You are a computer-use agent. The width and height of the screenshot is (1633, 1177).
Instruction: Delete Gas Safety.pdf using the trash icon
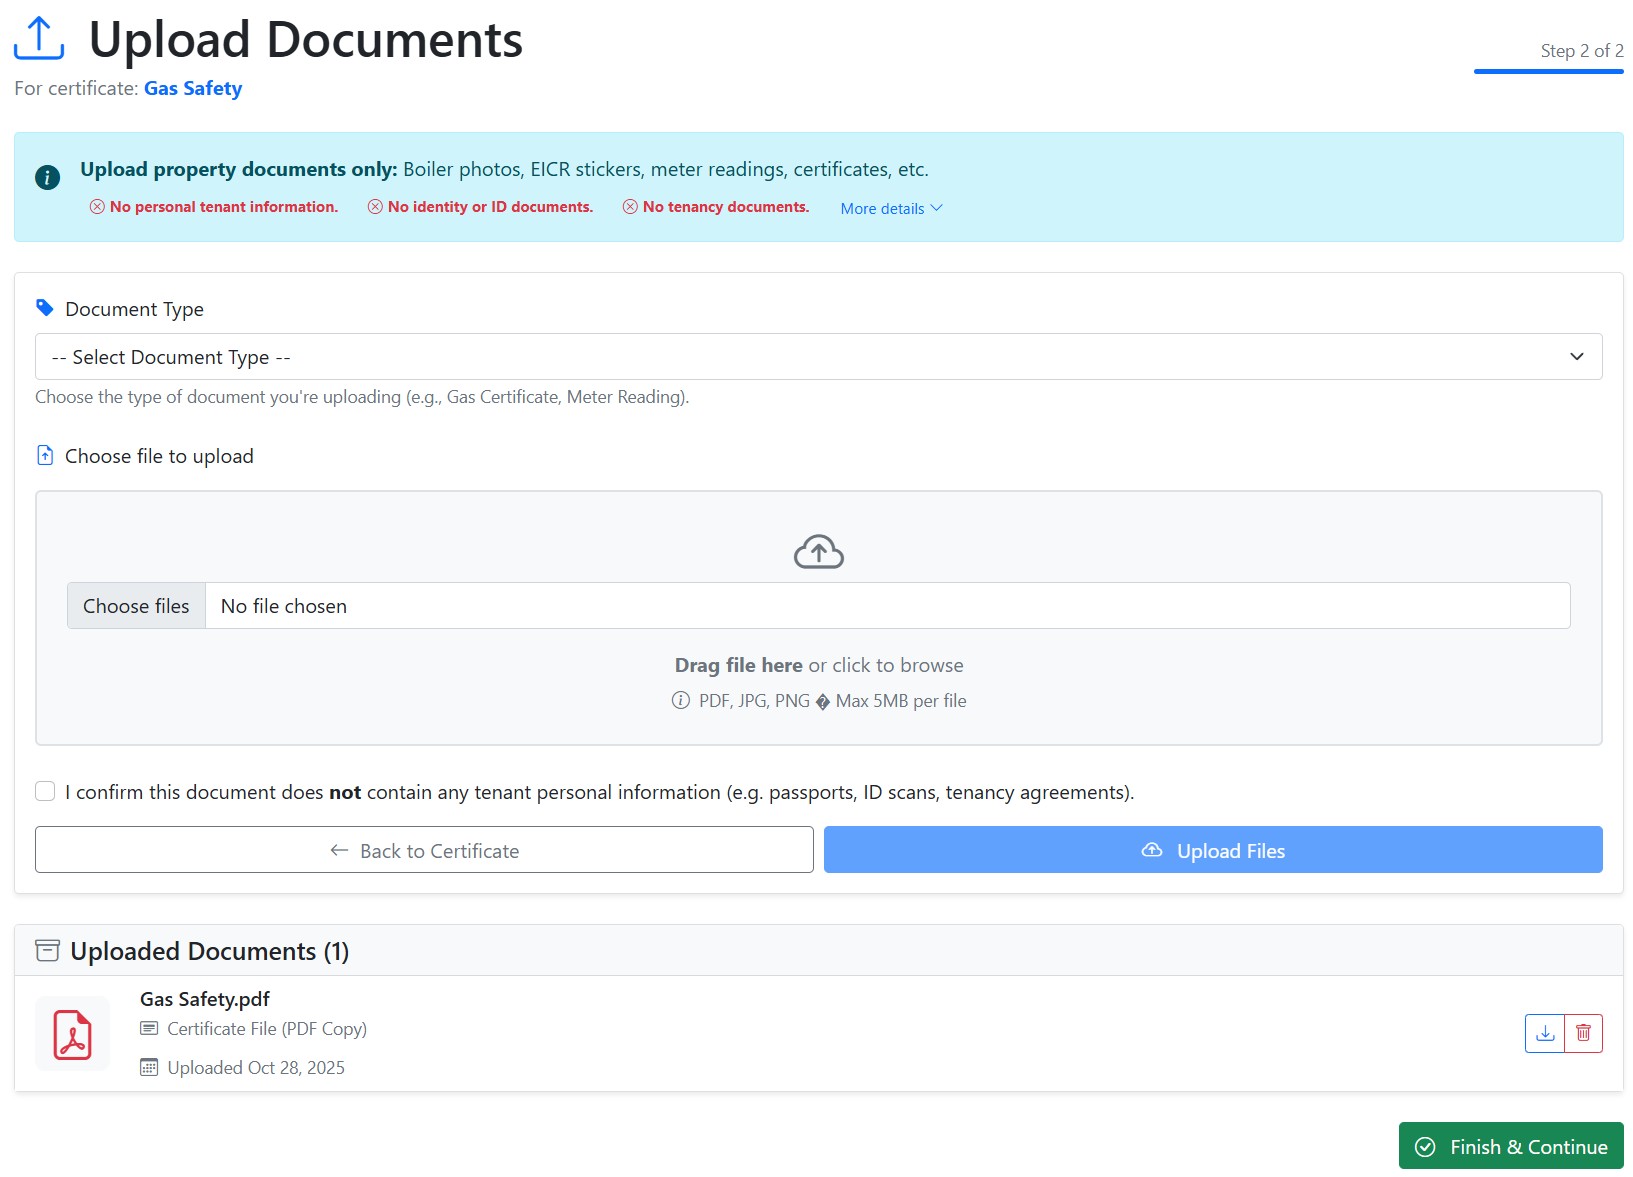pos(1583,1033)
